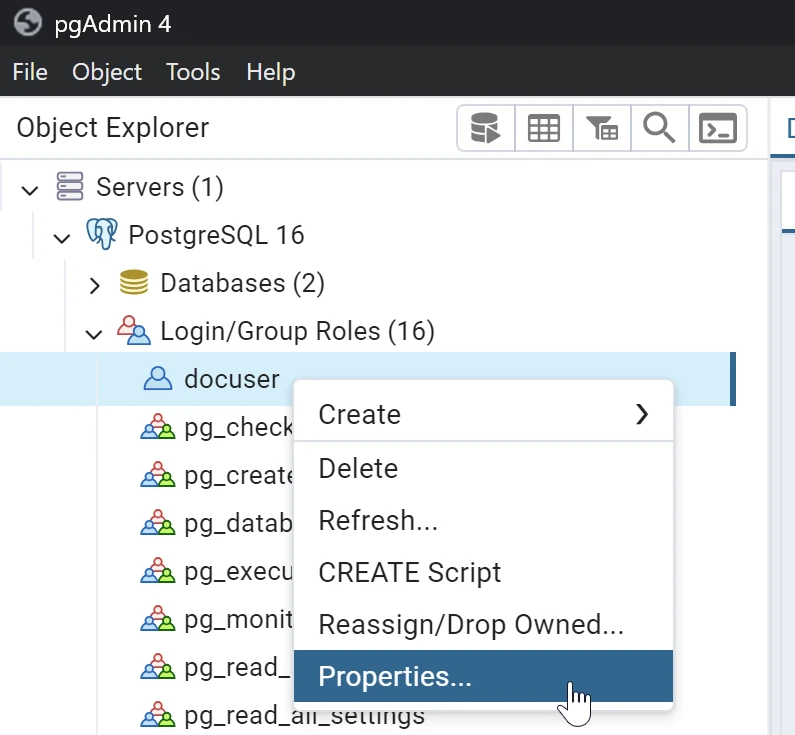Click the pgAdmin 4 globe logo

click(x=28, y=23)
